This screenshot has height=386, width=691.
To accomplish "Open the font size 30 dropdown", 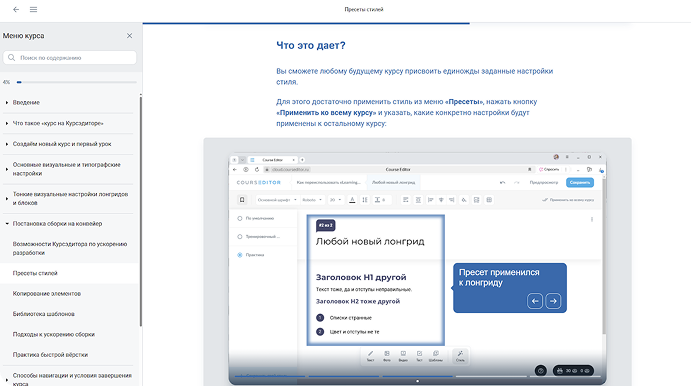I will (x=335, y=200).
